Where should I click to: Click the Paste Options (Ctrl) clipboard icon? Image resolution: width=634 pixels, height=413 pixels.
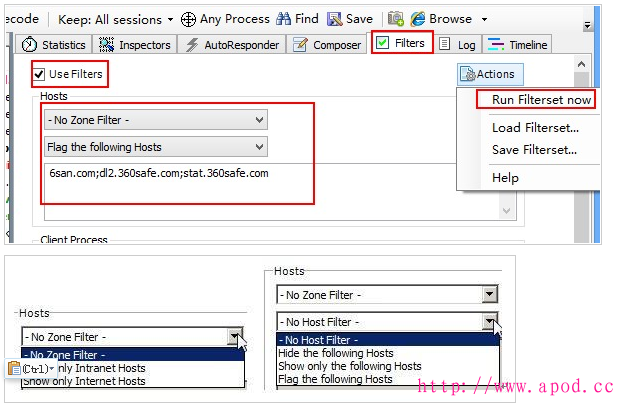point(15,369)
